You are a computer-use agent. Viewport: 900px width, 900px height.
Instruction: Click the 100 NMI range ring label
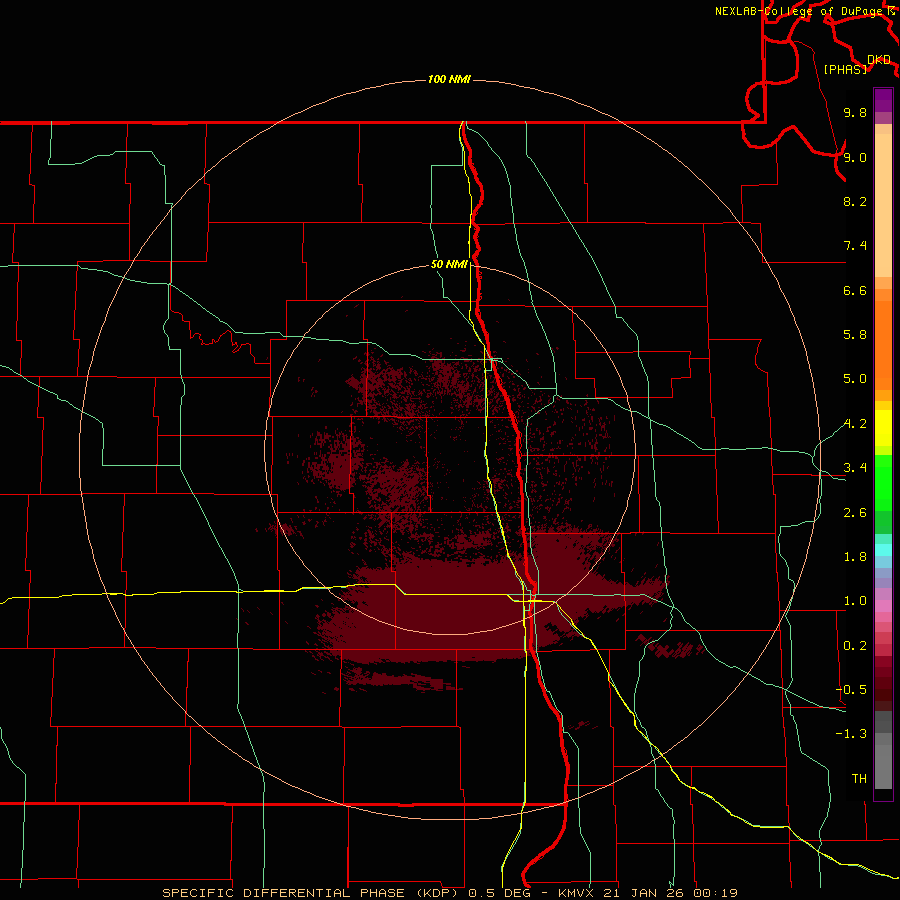pyautogui.click(x=449, y=79)
